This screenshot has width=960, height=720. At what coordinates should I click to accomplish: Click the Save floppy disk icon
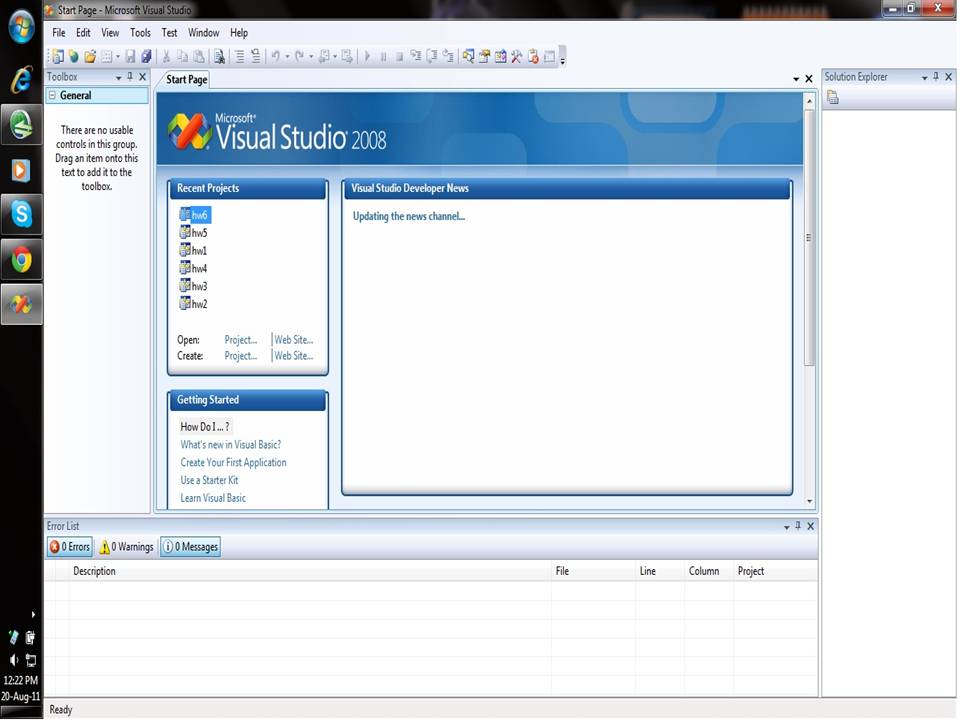pos(130,56)
